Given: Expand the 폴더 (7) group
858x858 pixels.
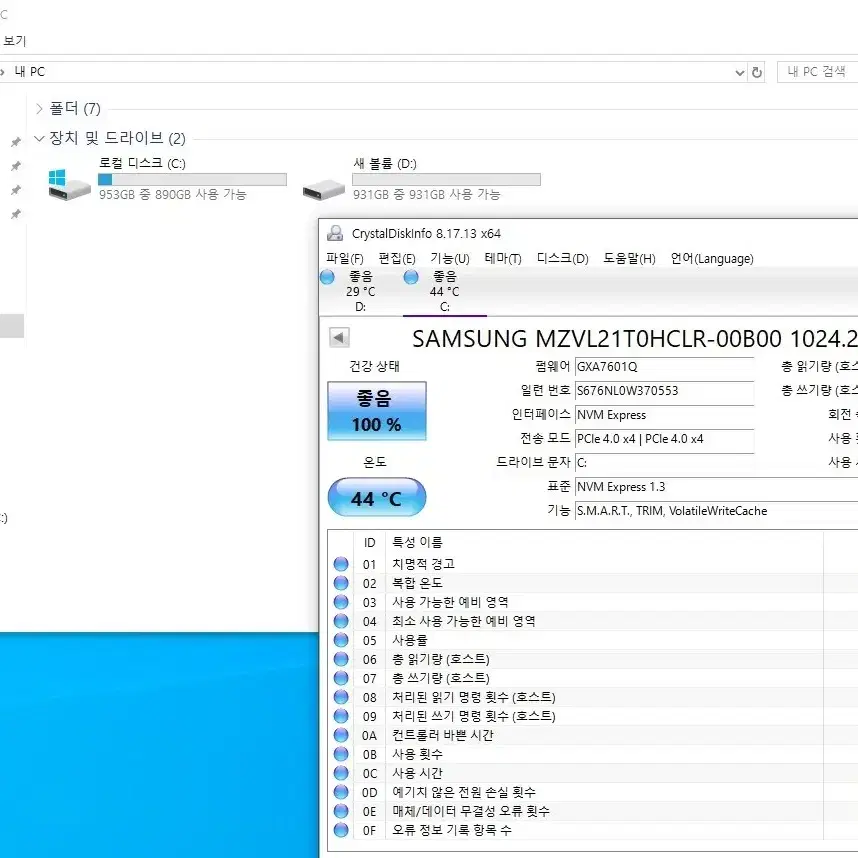Looking at the screenshot, I should click(x=39, y=109).
